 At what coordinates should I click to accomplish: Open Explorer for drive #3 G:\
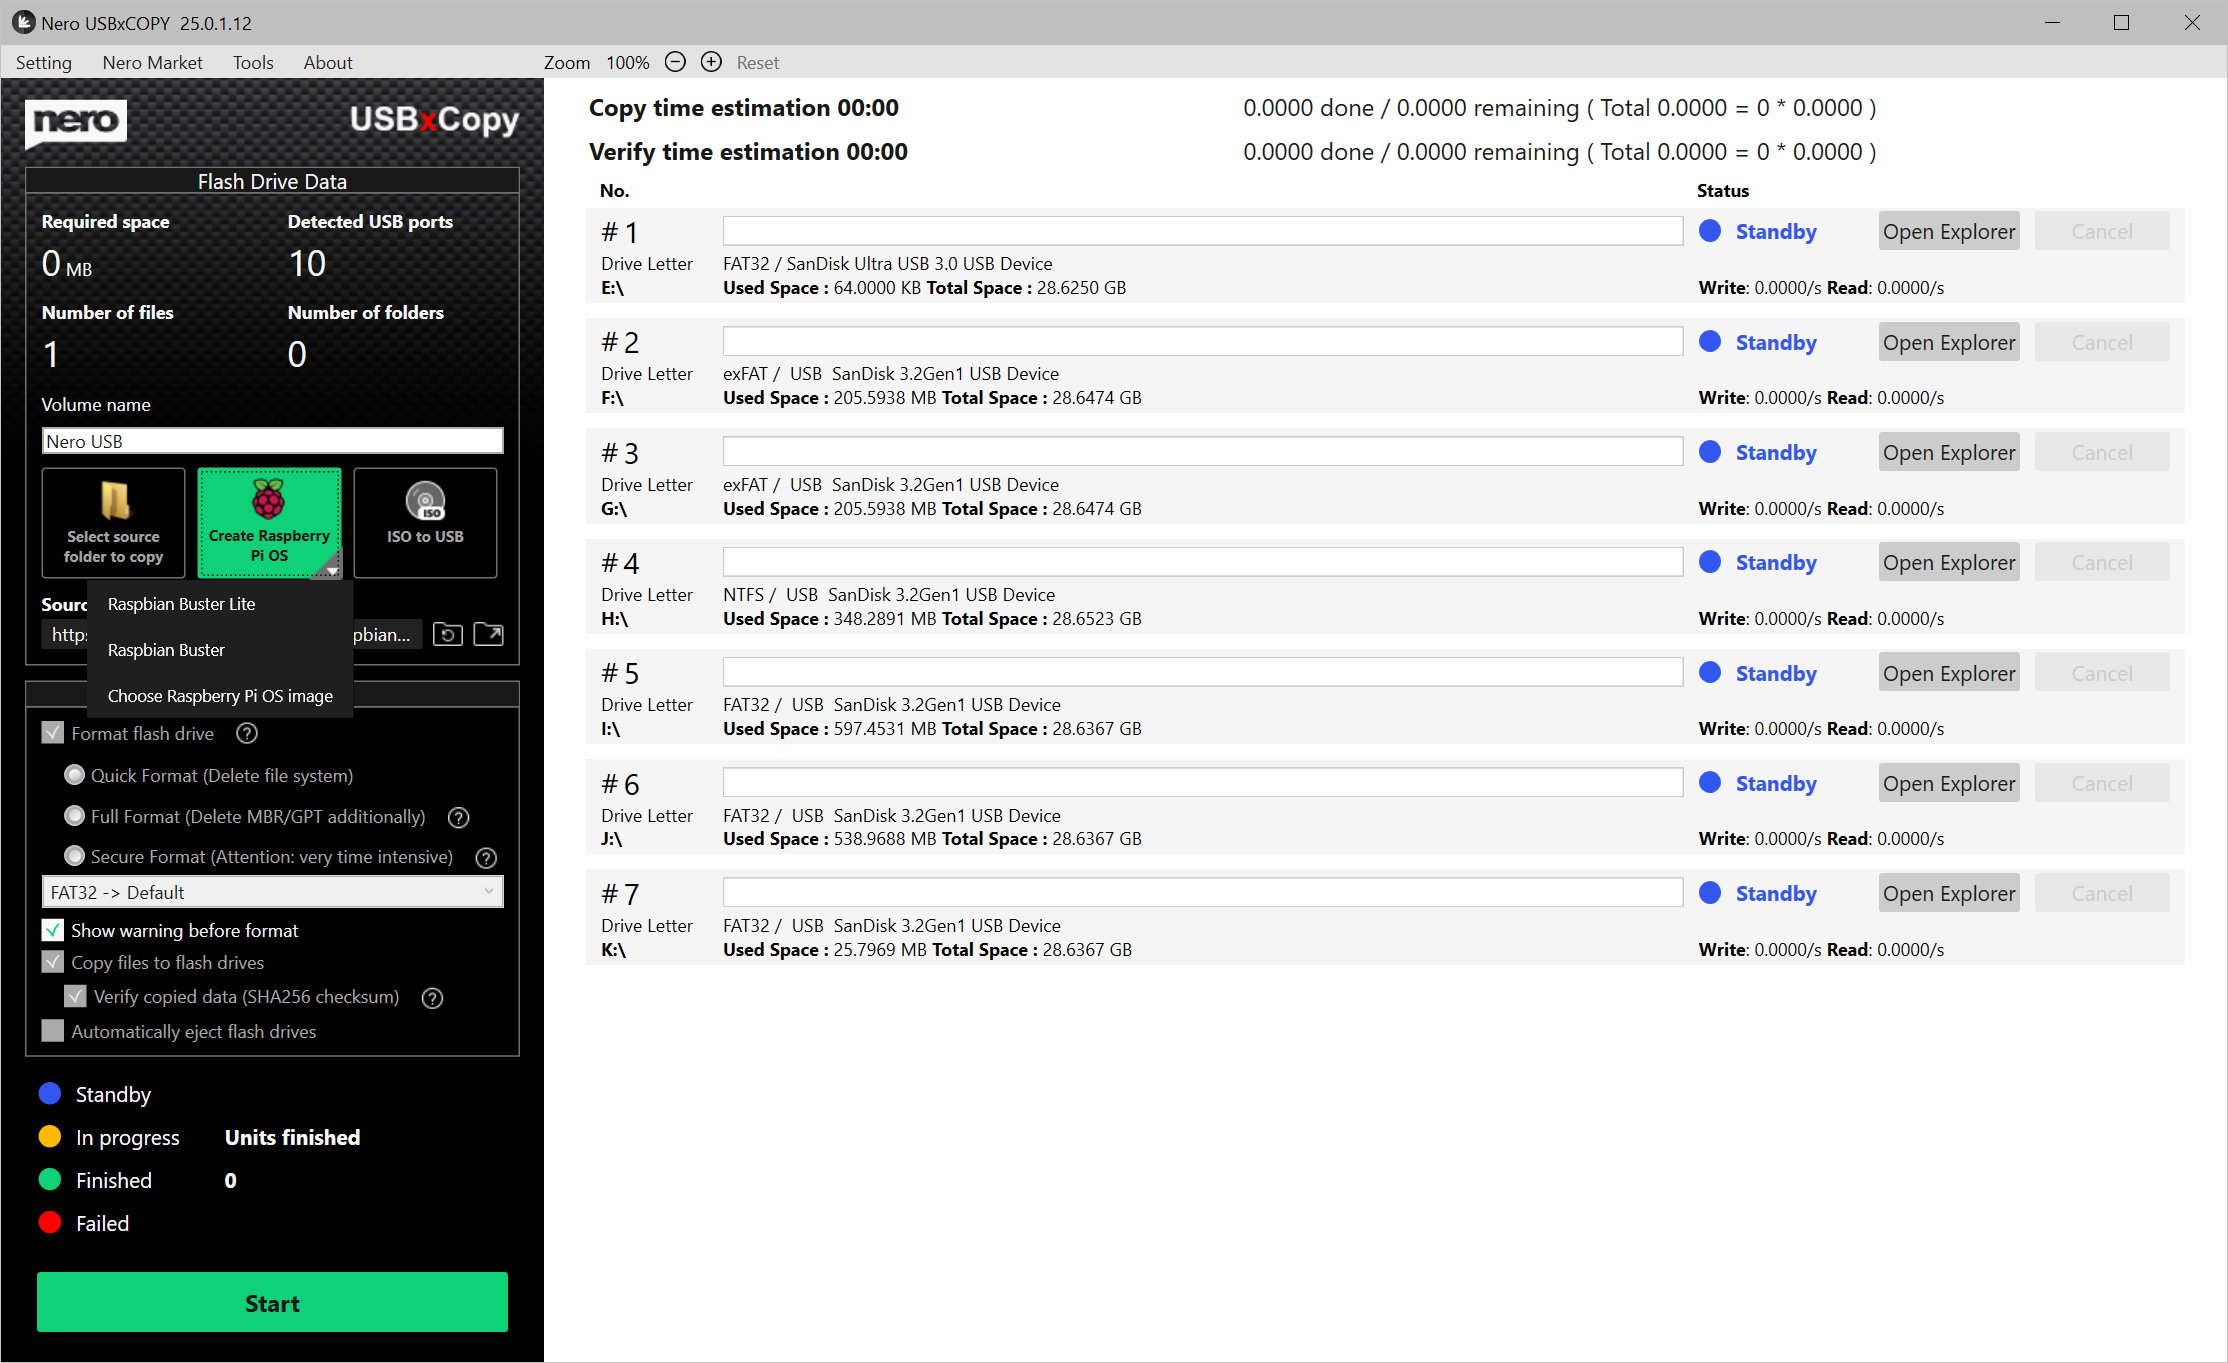coord(1949,452)
